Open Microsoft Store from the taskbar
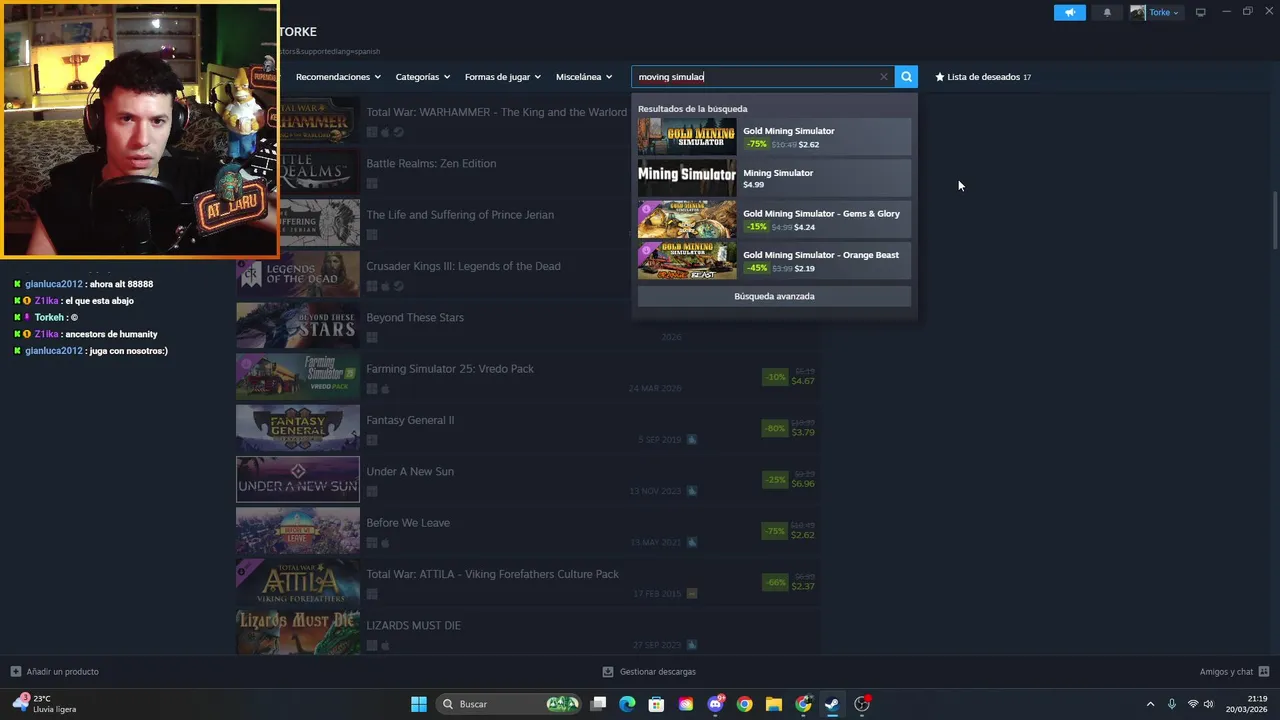This screenshot has width=1280, height=720. pos(657,704)
